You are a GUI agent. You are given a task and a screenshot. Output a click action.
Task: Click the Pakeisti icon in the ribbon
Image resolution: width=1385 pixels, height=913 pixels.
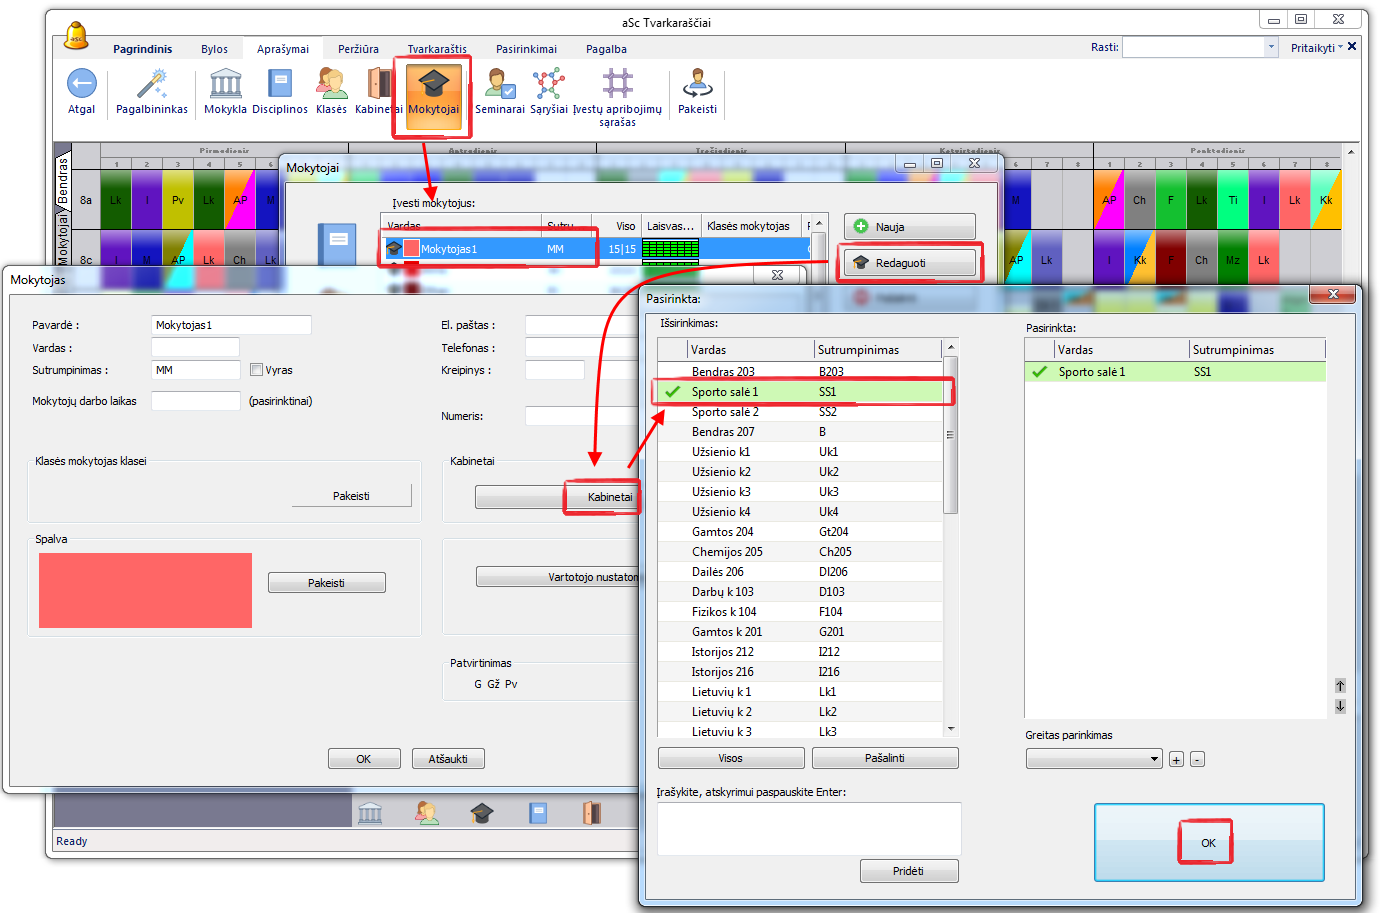[697, 84]
